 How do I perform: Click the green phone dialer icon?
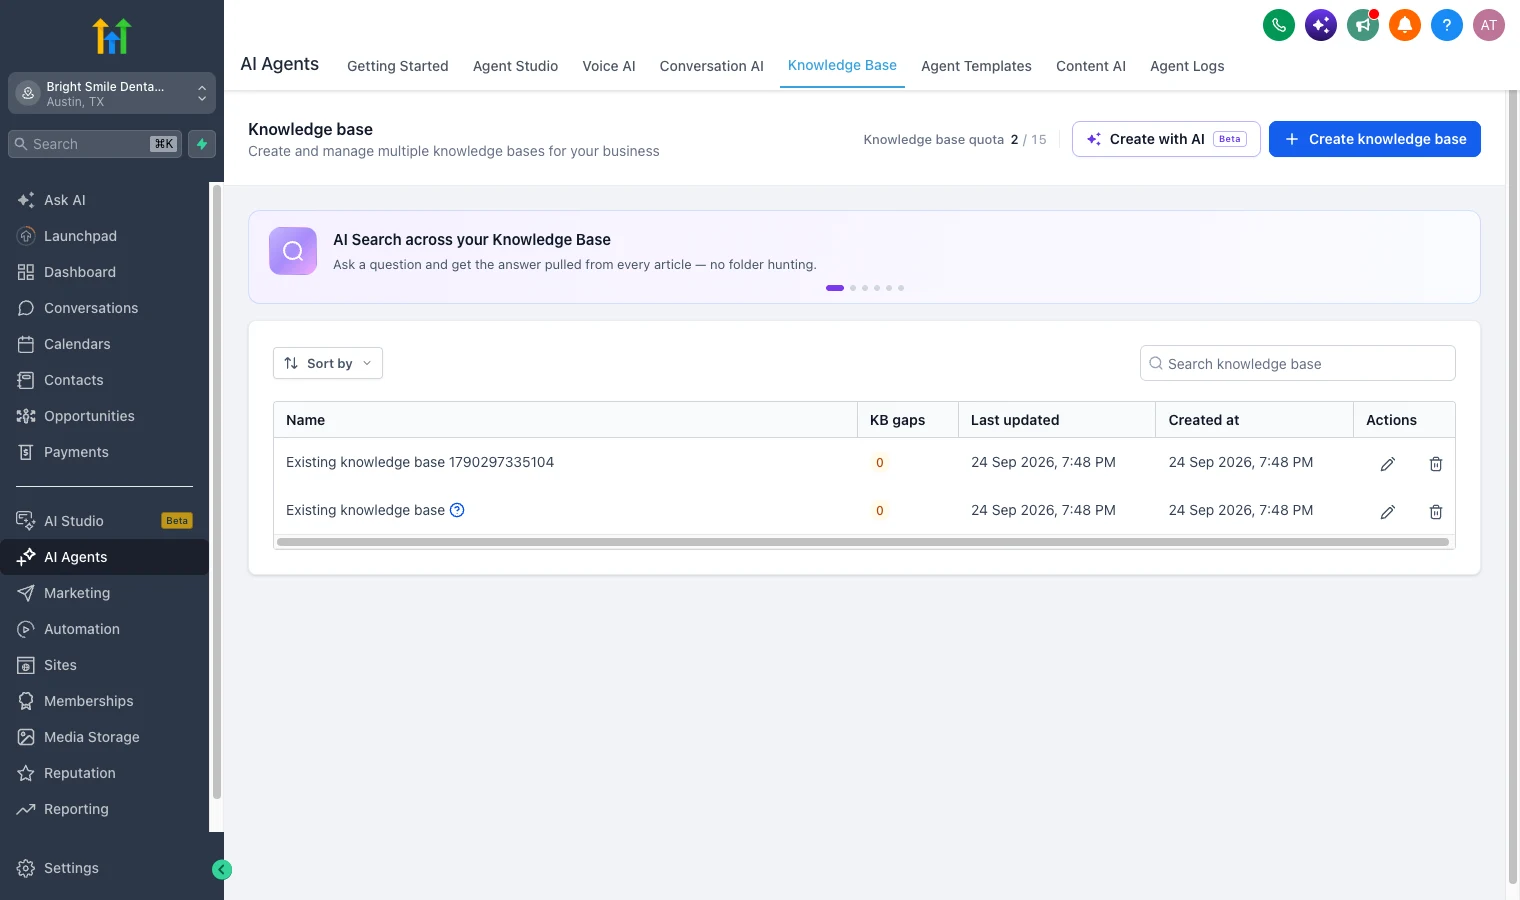(x=1279, y=25)
